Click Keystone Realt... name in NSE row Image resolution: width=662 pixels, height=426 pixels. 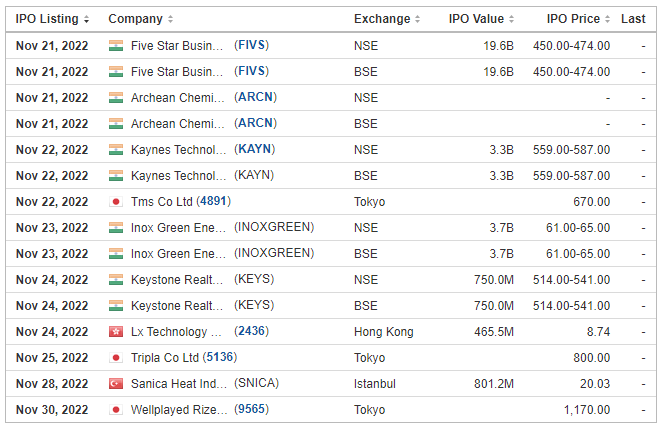pos(177,280)
